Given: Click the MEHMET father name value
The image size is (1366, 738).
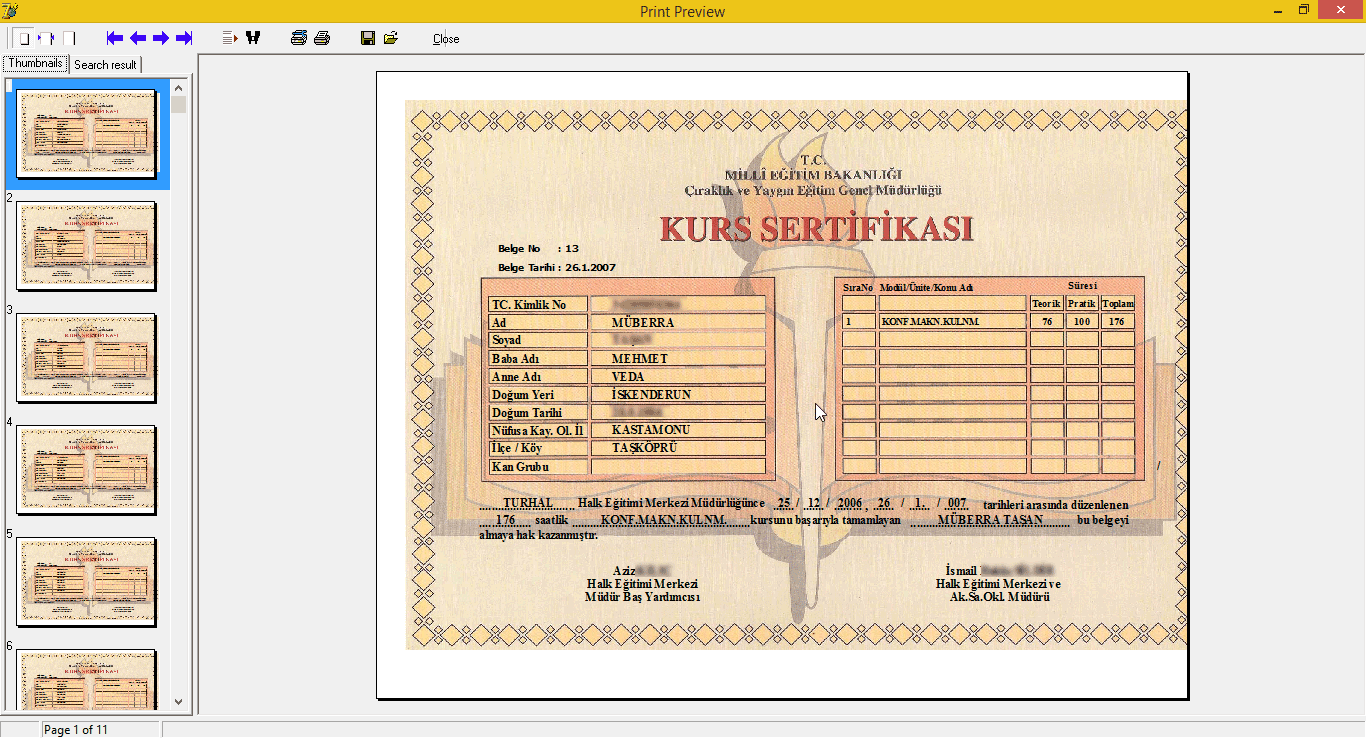Looking at the screenshot, I should click(640, 359).
